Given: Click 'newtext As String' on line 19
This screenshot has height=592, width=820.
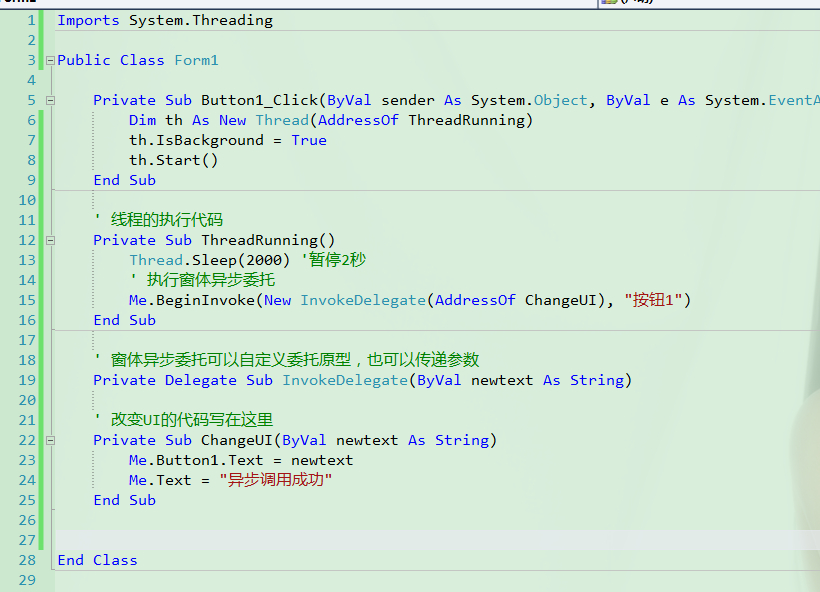Looking at the screenshot, I should click(x=547, y=380).
